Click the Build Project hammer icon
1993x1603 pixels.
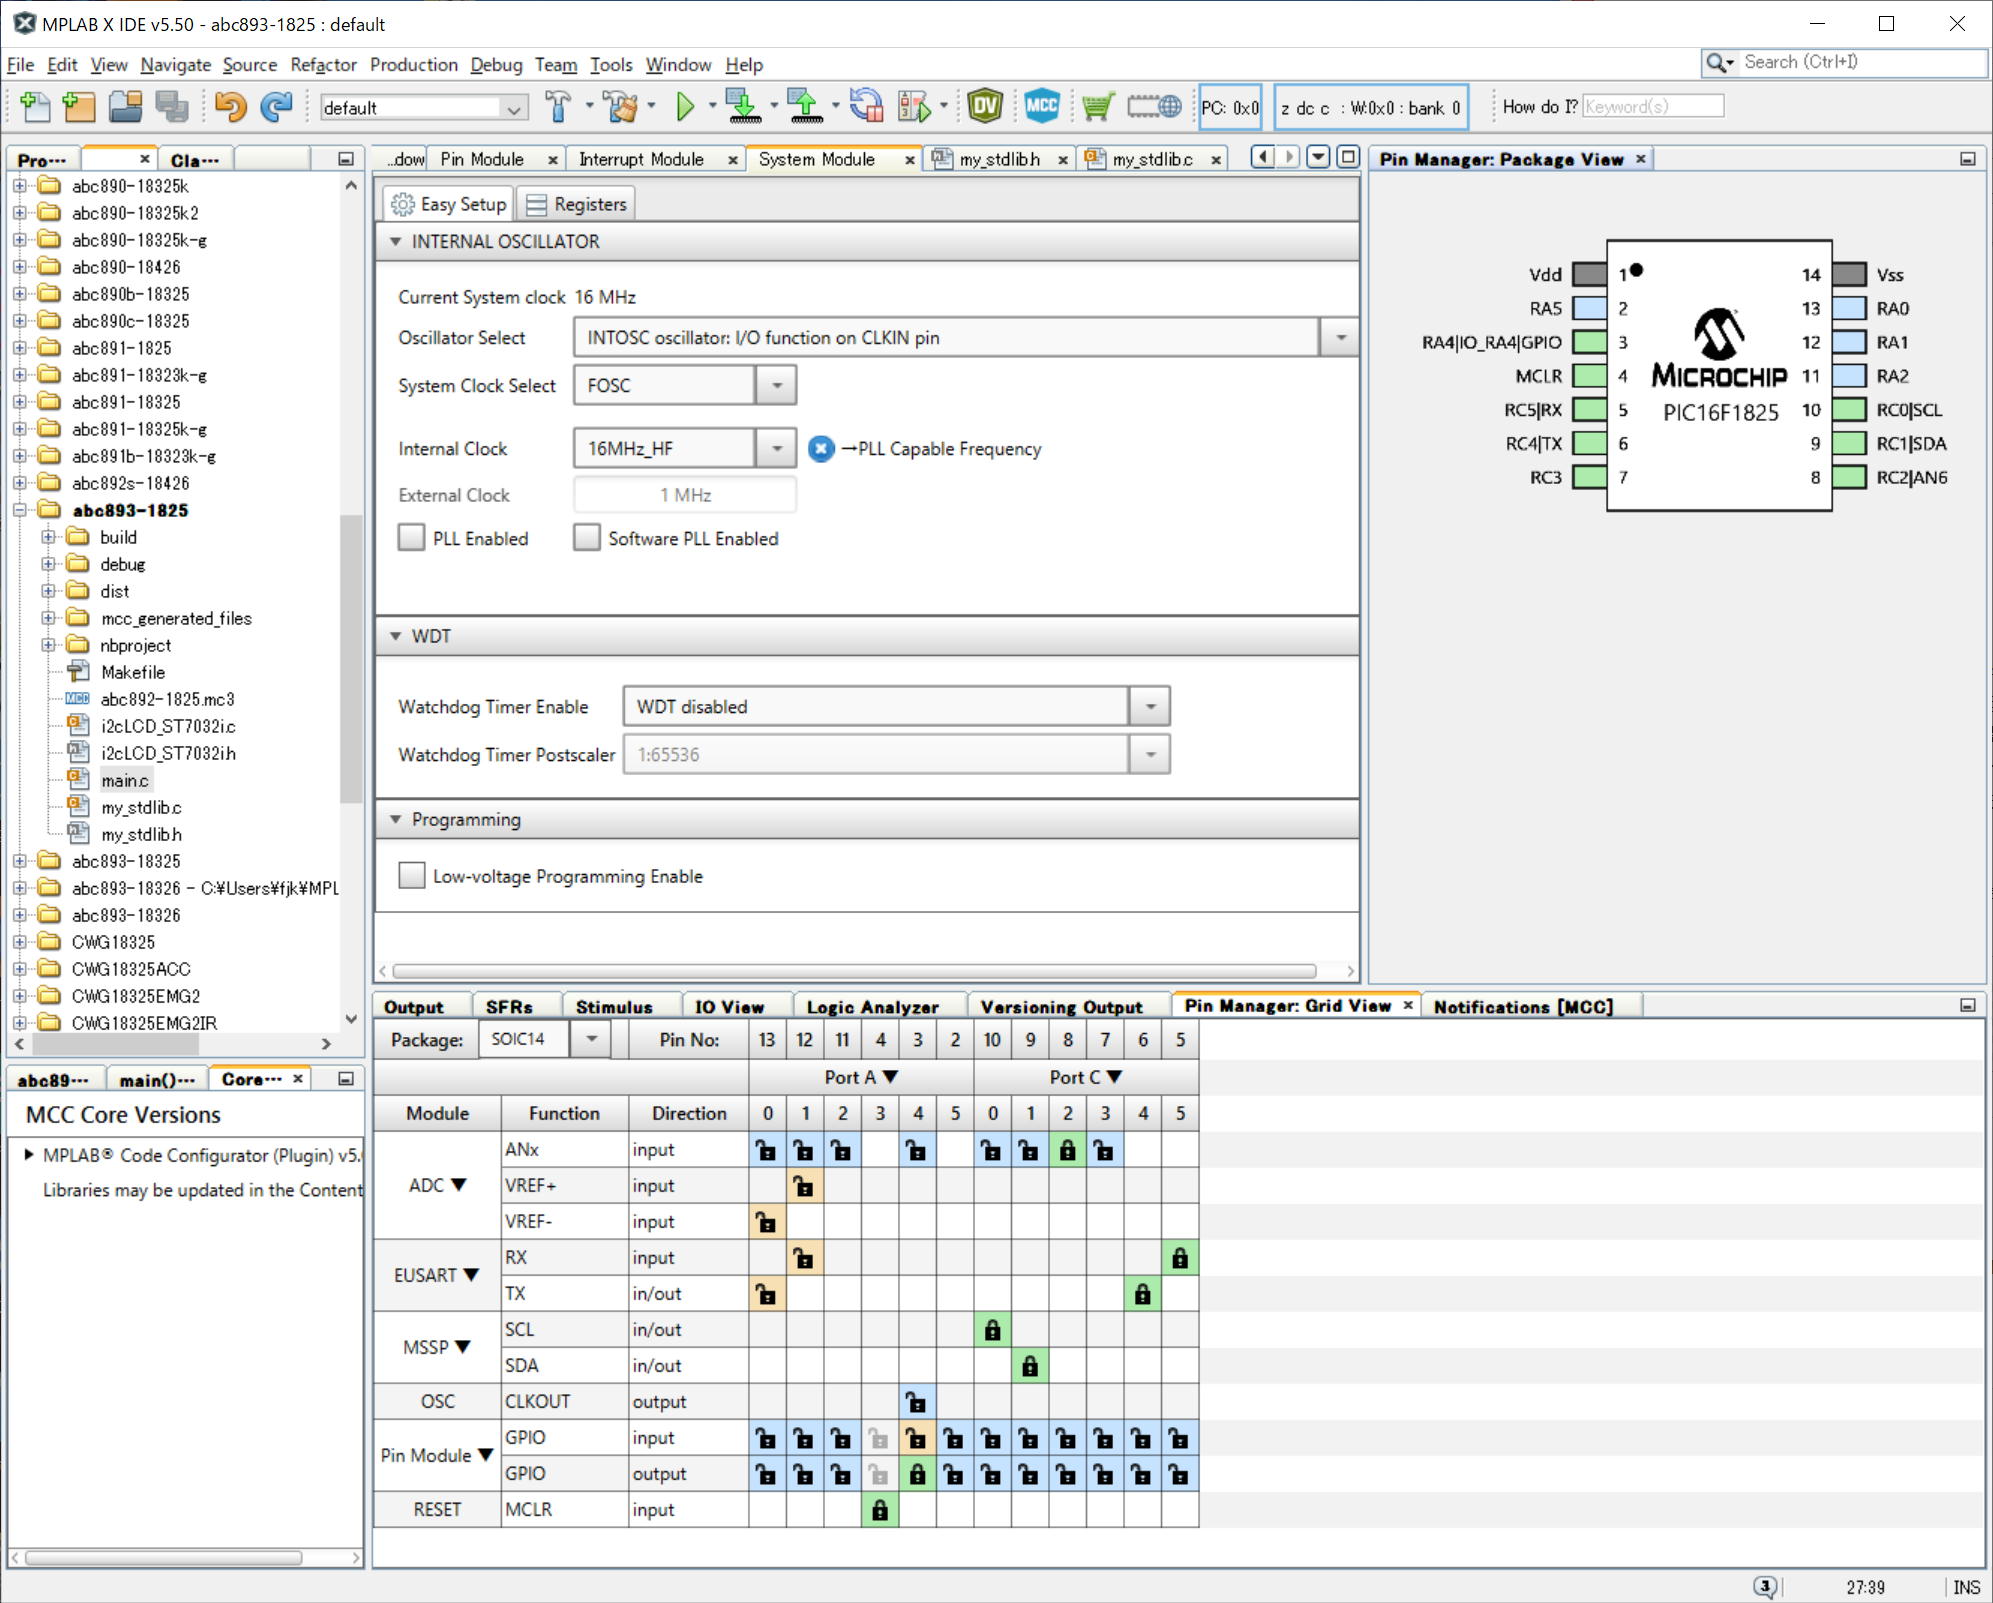pos(558,106)
